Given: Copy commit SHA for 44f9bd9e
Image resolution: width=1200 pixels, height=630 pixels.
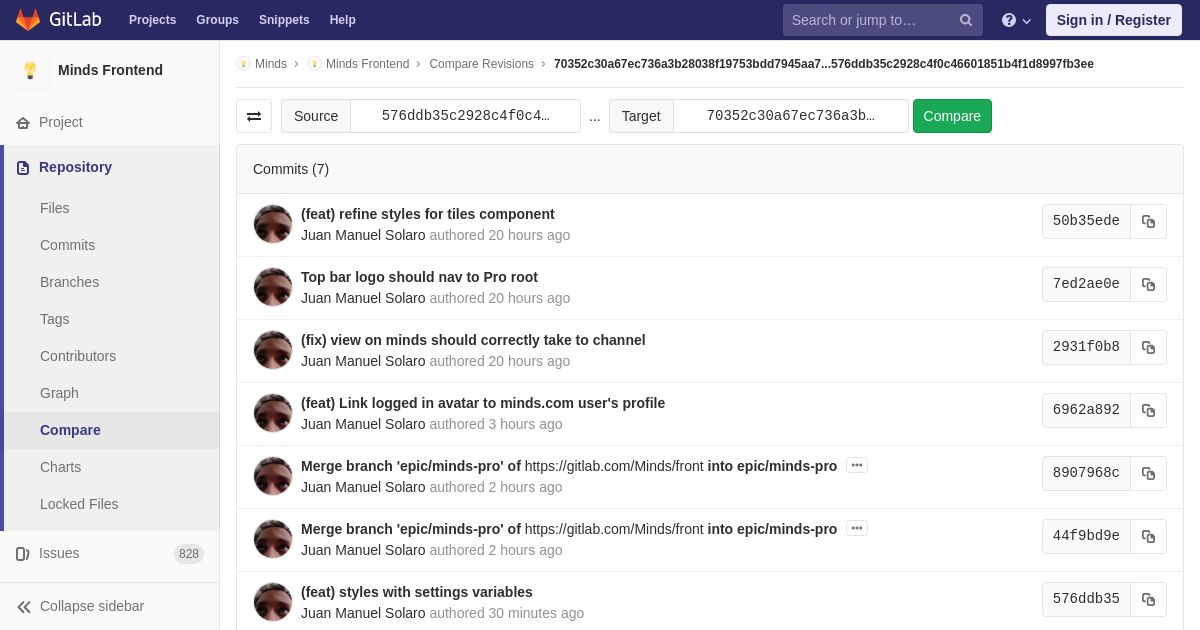Looking at the screenshot, I should [x=1148, y=536].
